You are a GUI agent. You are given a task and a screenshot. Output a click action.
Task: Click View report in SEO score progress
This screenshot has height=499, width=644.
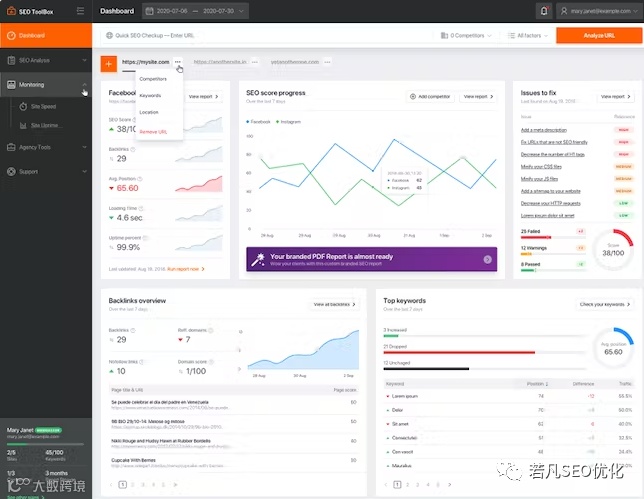click(x=478, y=97)
